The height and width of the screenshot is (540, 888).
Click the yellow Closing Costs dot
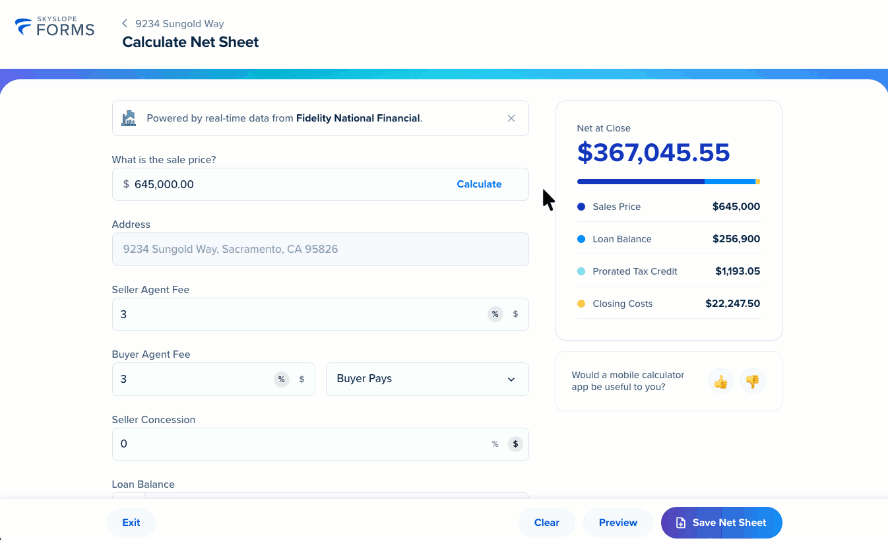(x=580, y=303)
